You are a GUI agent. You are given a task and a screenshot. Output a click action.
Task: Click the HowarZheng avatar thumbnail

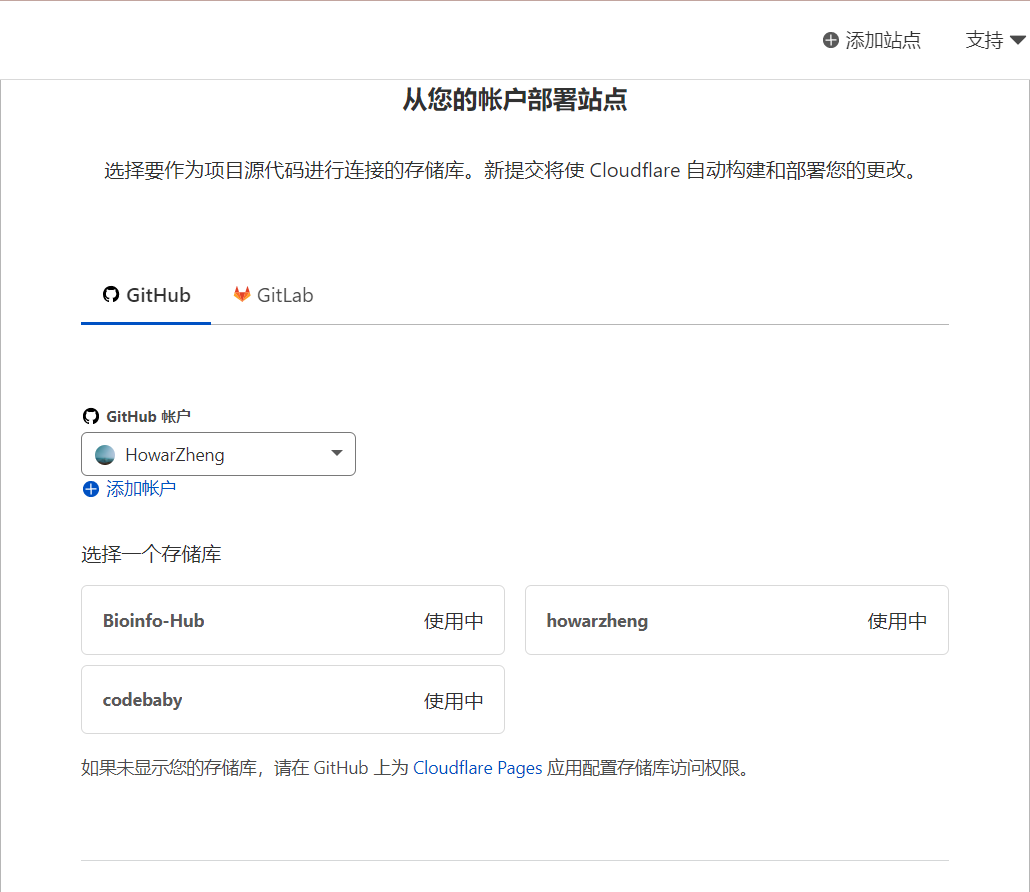click(x=105, y=455)
